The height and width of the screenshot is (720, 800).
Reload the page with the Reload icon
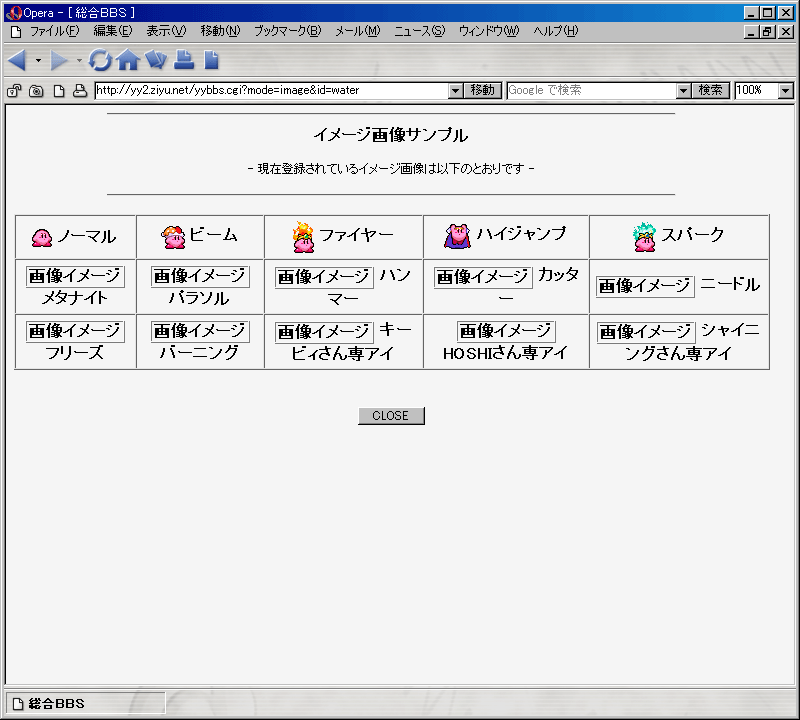100,60
